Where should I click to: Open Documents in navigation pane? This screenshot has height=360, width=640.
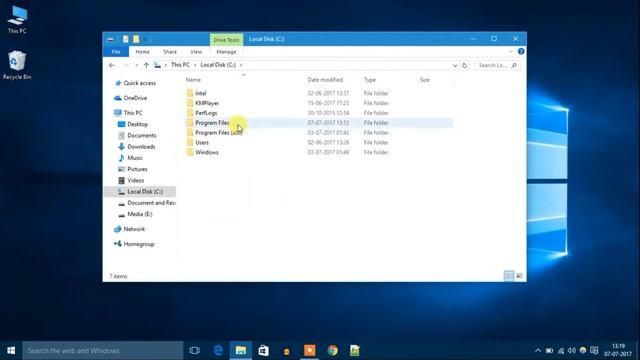pyautogui.click(x=141, y=135)
